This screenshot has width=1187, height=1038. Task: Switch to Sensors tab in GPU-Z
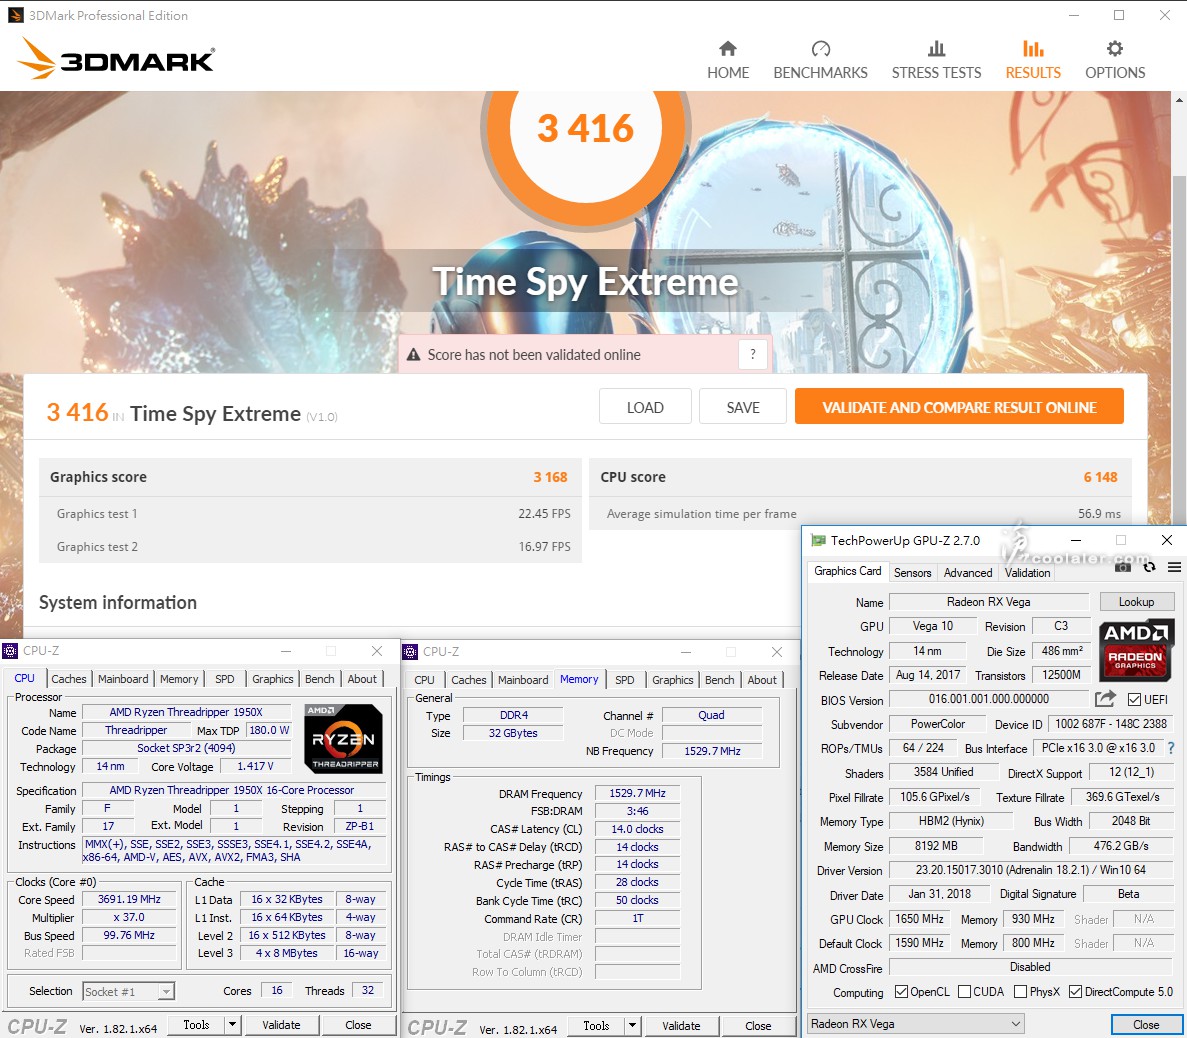(912, 572)
